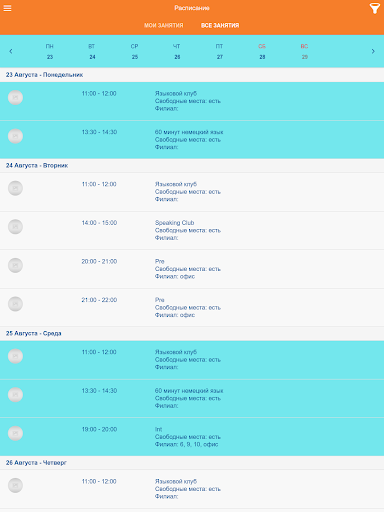
Task: Tap avatar of the 19:00 Int lesson
Action: point(15,433)
